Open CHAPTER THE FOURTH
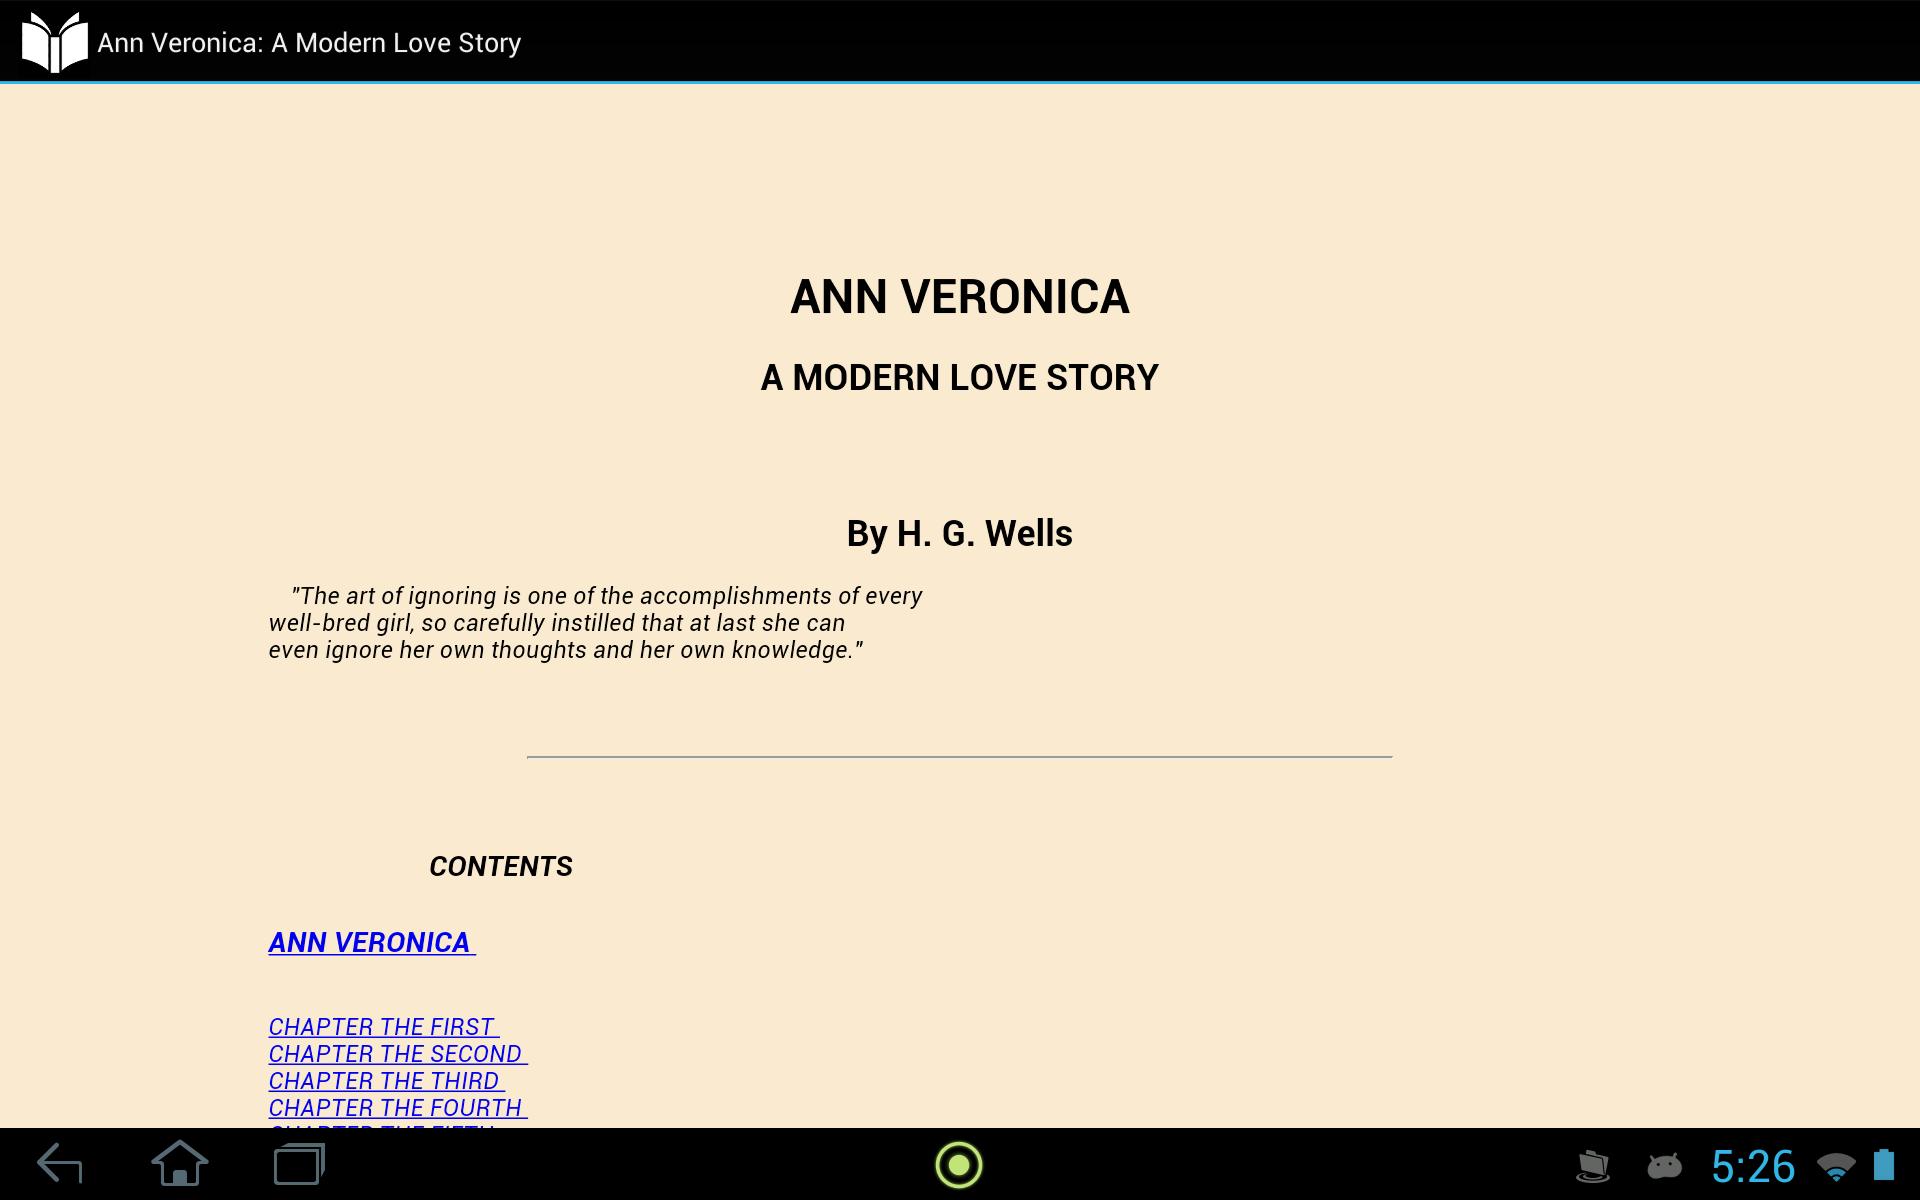Viewport: 1920px width, 1200px height. click(394, 1108)
